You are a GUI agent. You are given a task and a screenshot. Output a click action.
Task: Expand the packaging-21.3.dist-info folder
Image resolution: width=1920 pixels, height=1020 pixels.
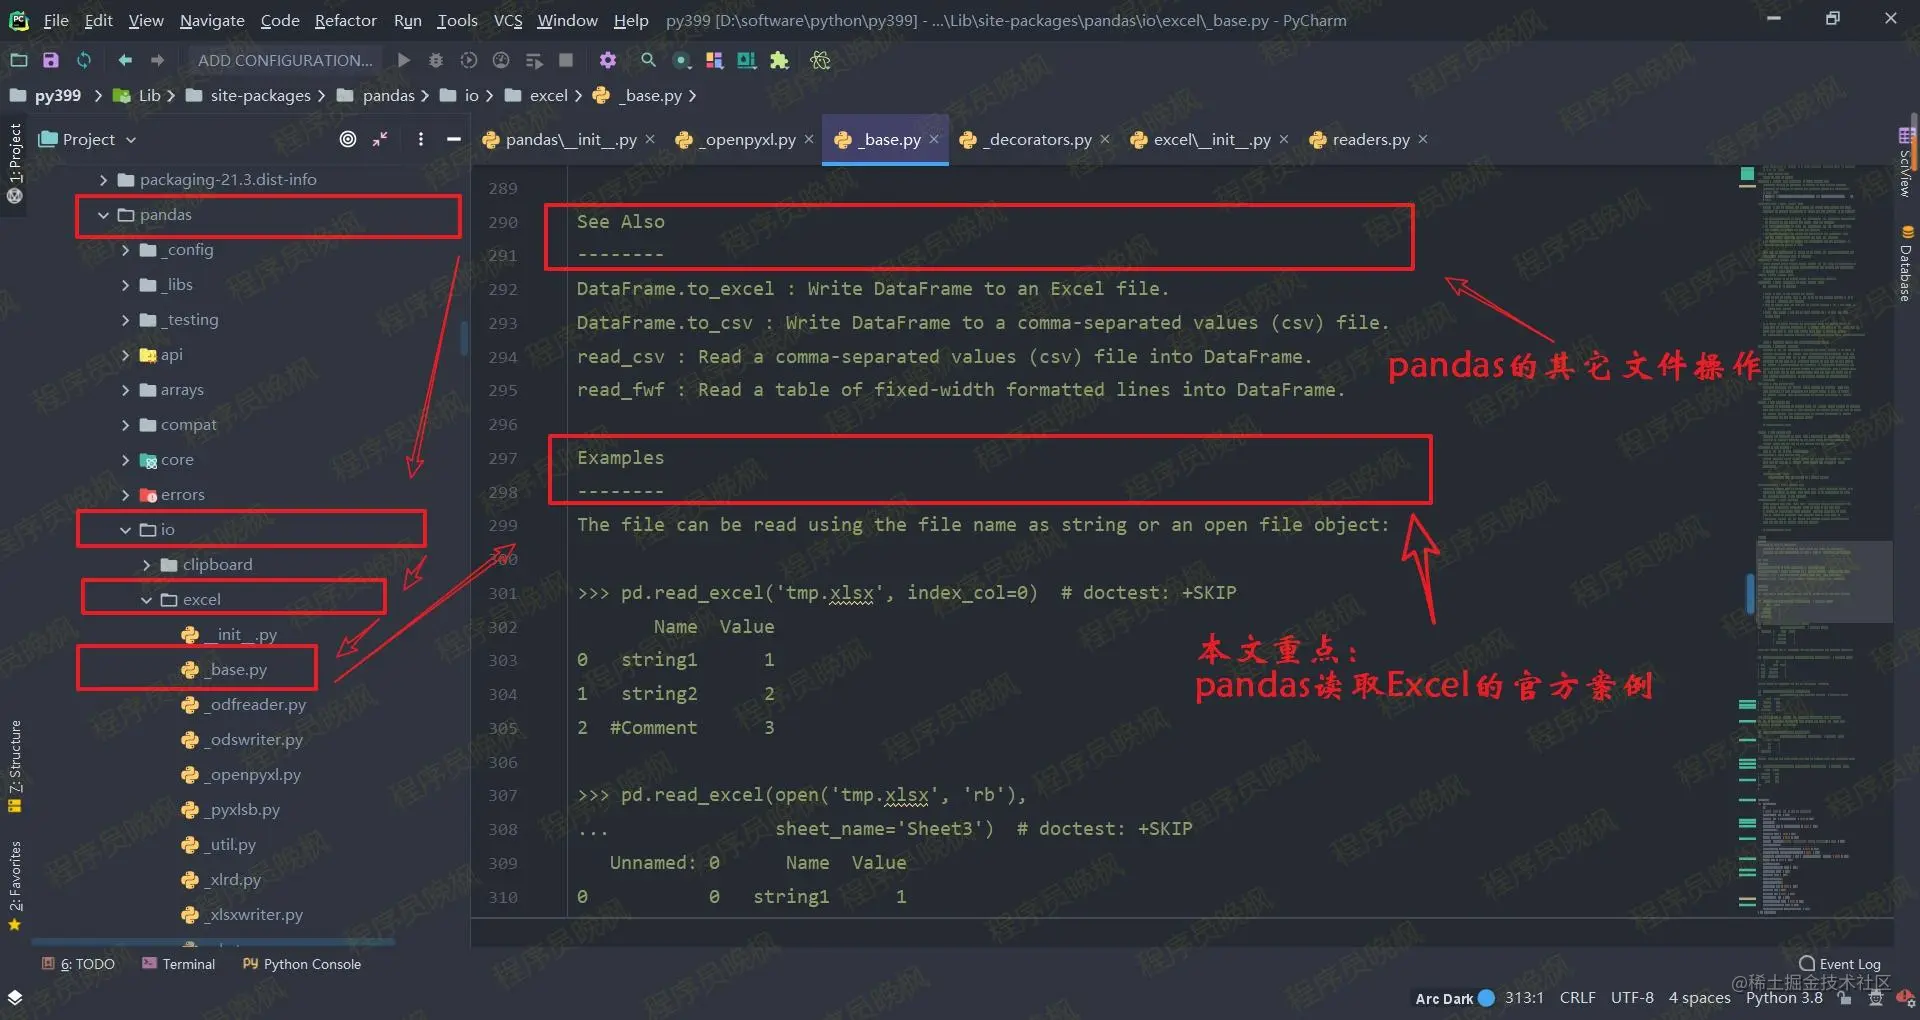pos(103,180)
